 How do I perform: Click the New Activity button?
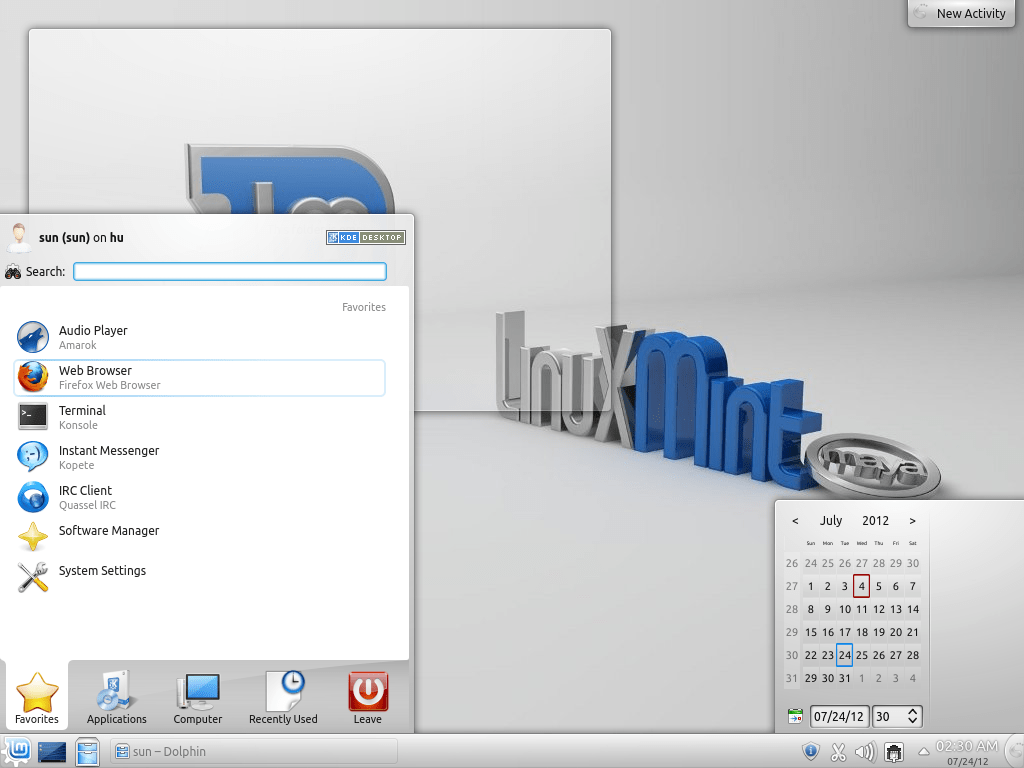[961, 13]
